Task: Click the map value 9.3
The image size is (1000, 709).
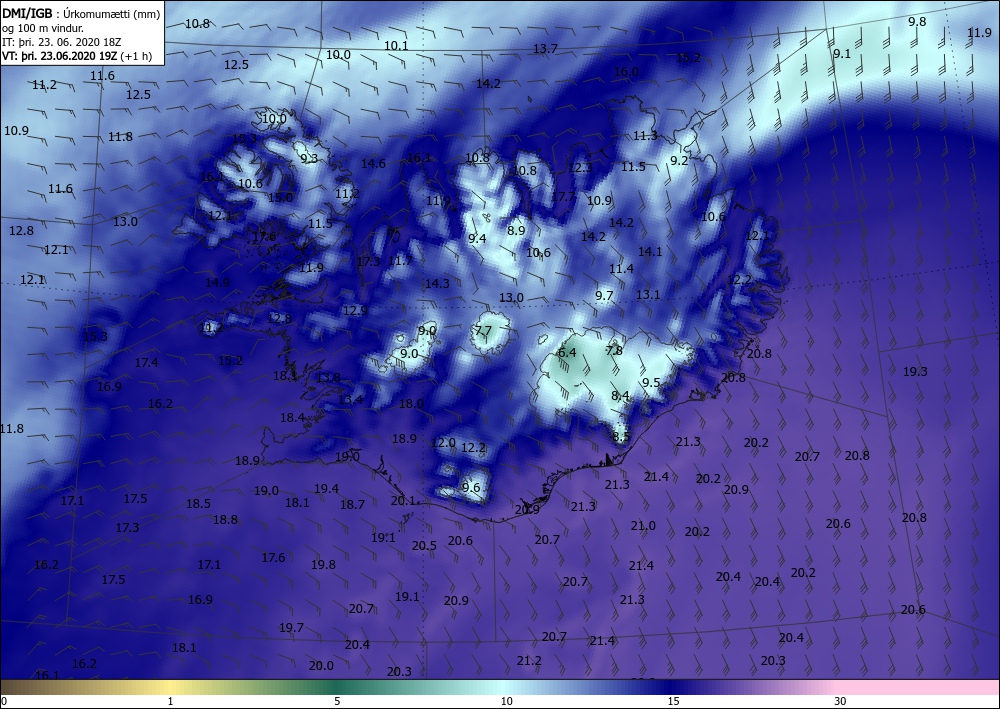Action: 309,158
